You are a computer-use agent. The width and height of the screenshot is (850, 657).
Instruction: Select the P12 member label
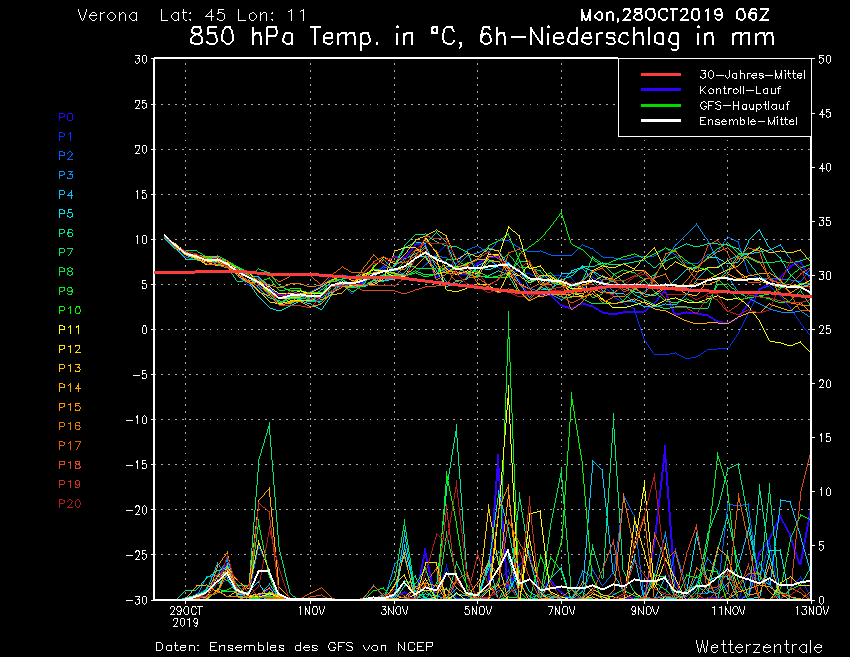coord(69,349)
